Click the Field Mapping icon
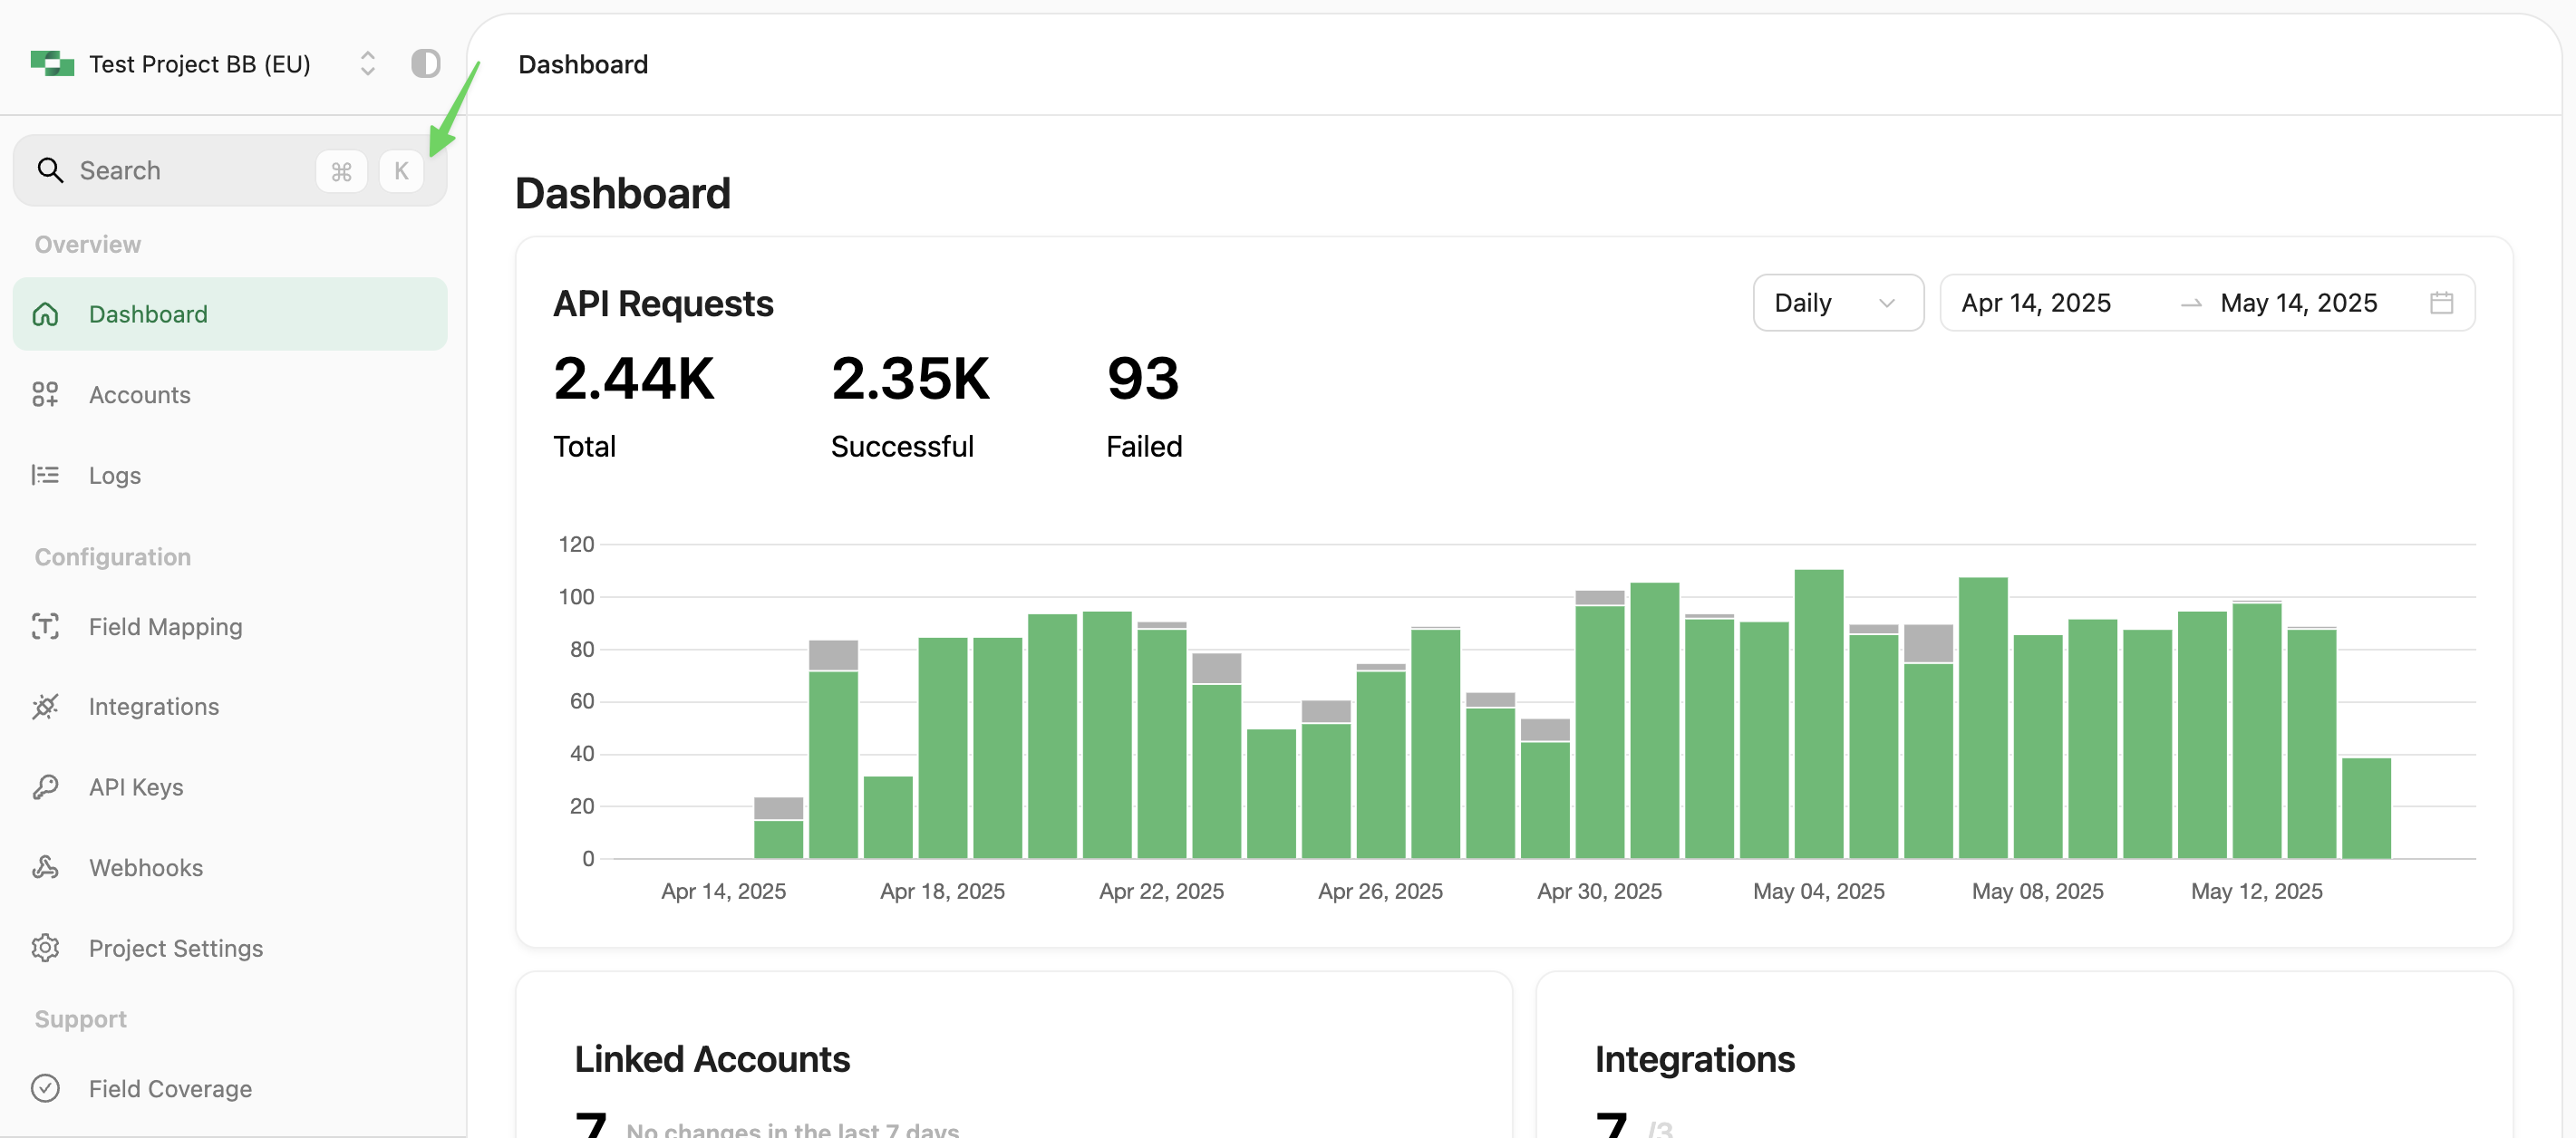This screenshot has width=2576, height=1138. (x=46, y=627)
